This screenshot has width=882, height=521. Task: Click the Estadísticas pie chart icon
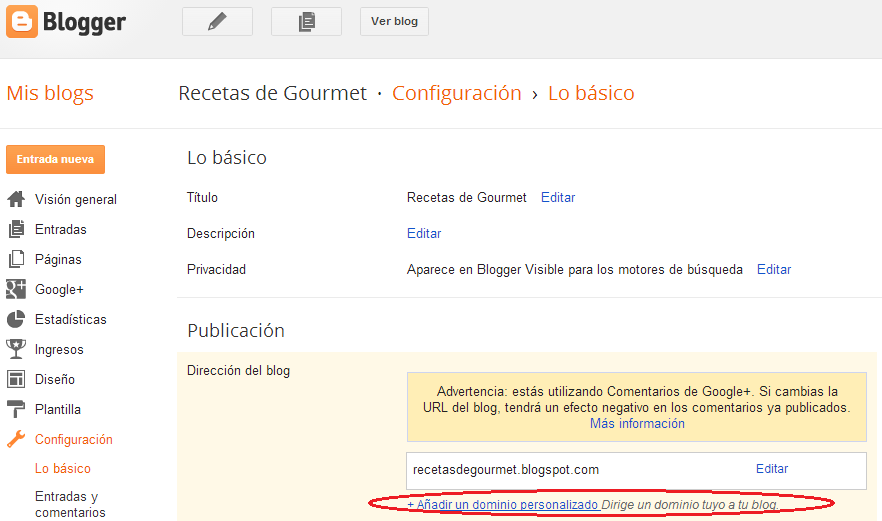[x=16, y=319]
